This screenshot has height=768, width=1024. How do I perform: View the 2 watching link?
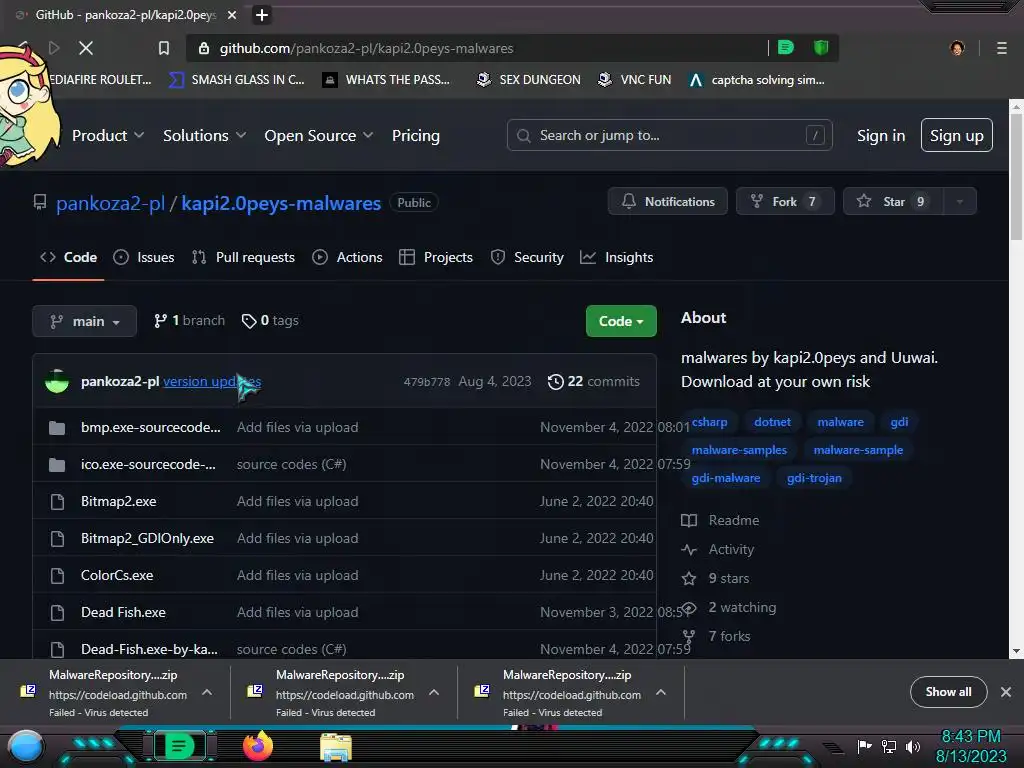click(x=729, y=607)
